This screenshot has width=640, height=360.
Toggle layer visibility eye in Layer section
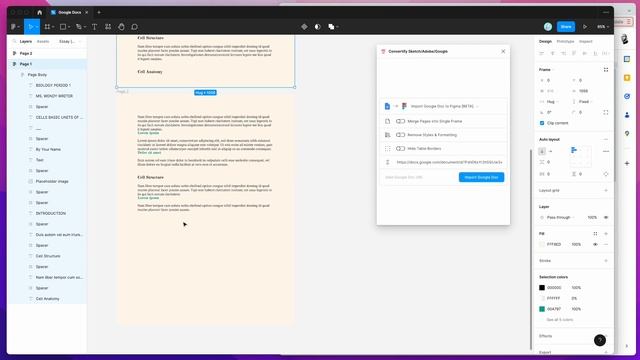(x=606, y=218)
